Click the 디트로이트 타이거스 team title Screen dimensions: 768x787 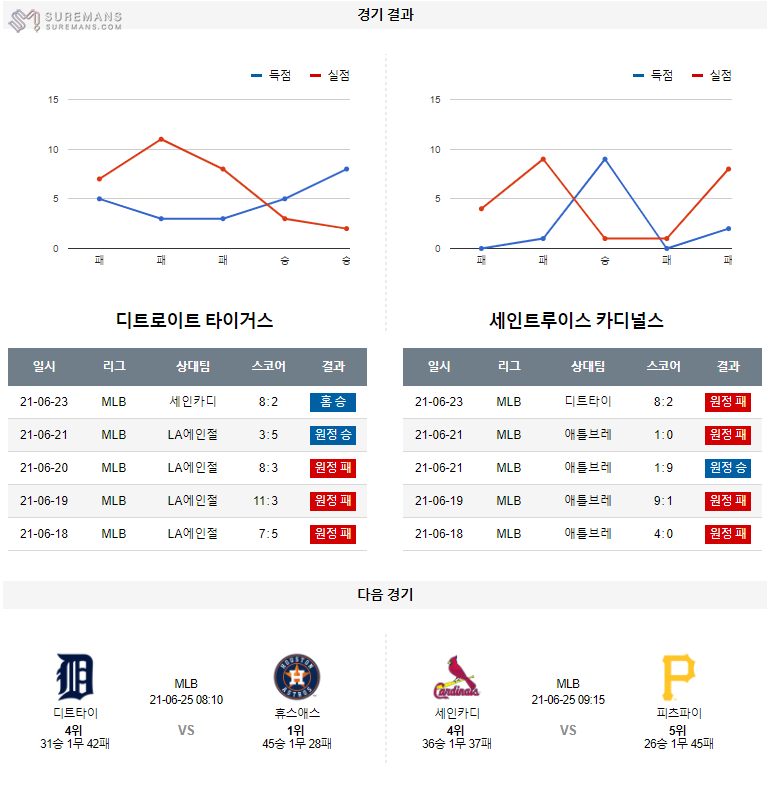click(x=195, y=321)
